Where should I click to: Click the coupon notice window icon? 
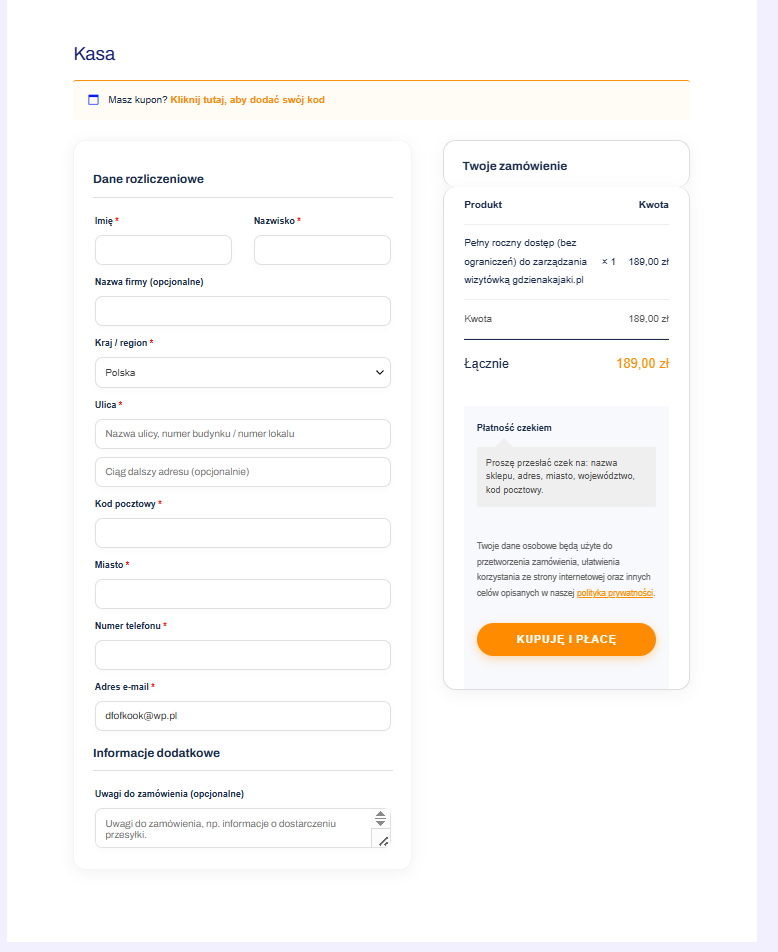point(94,100)
